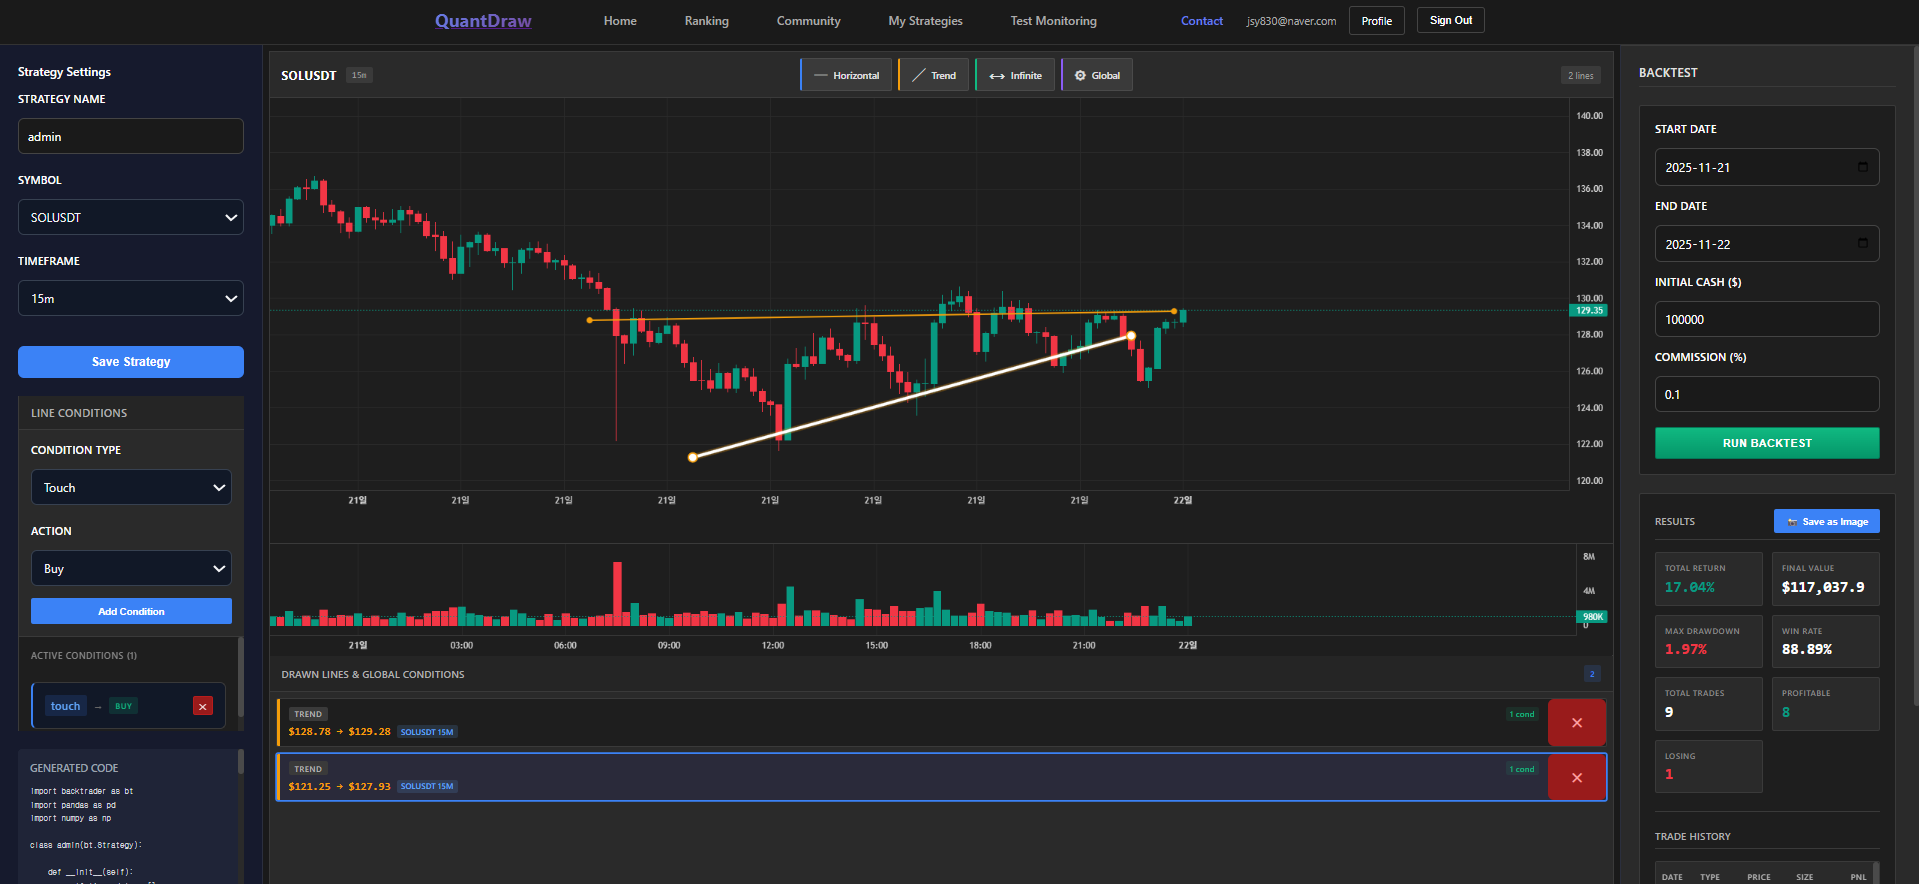
Task: Click the 1 cond badge on second trend
Action: 1522,769
